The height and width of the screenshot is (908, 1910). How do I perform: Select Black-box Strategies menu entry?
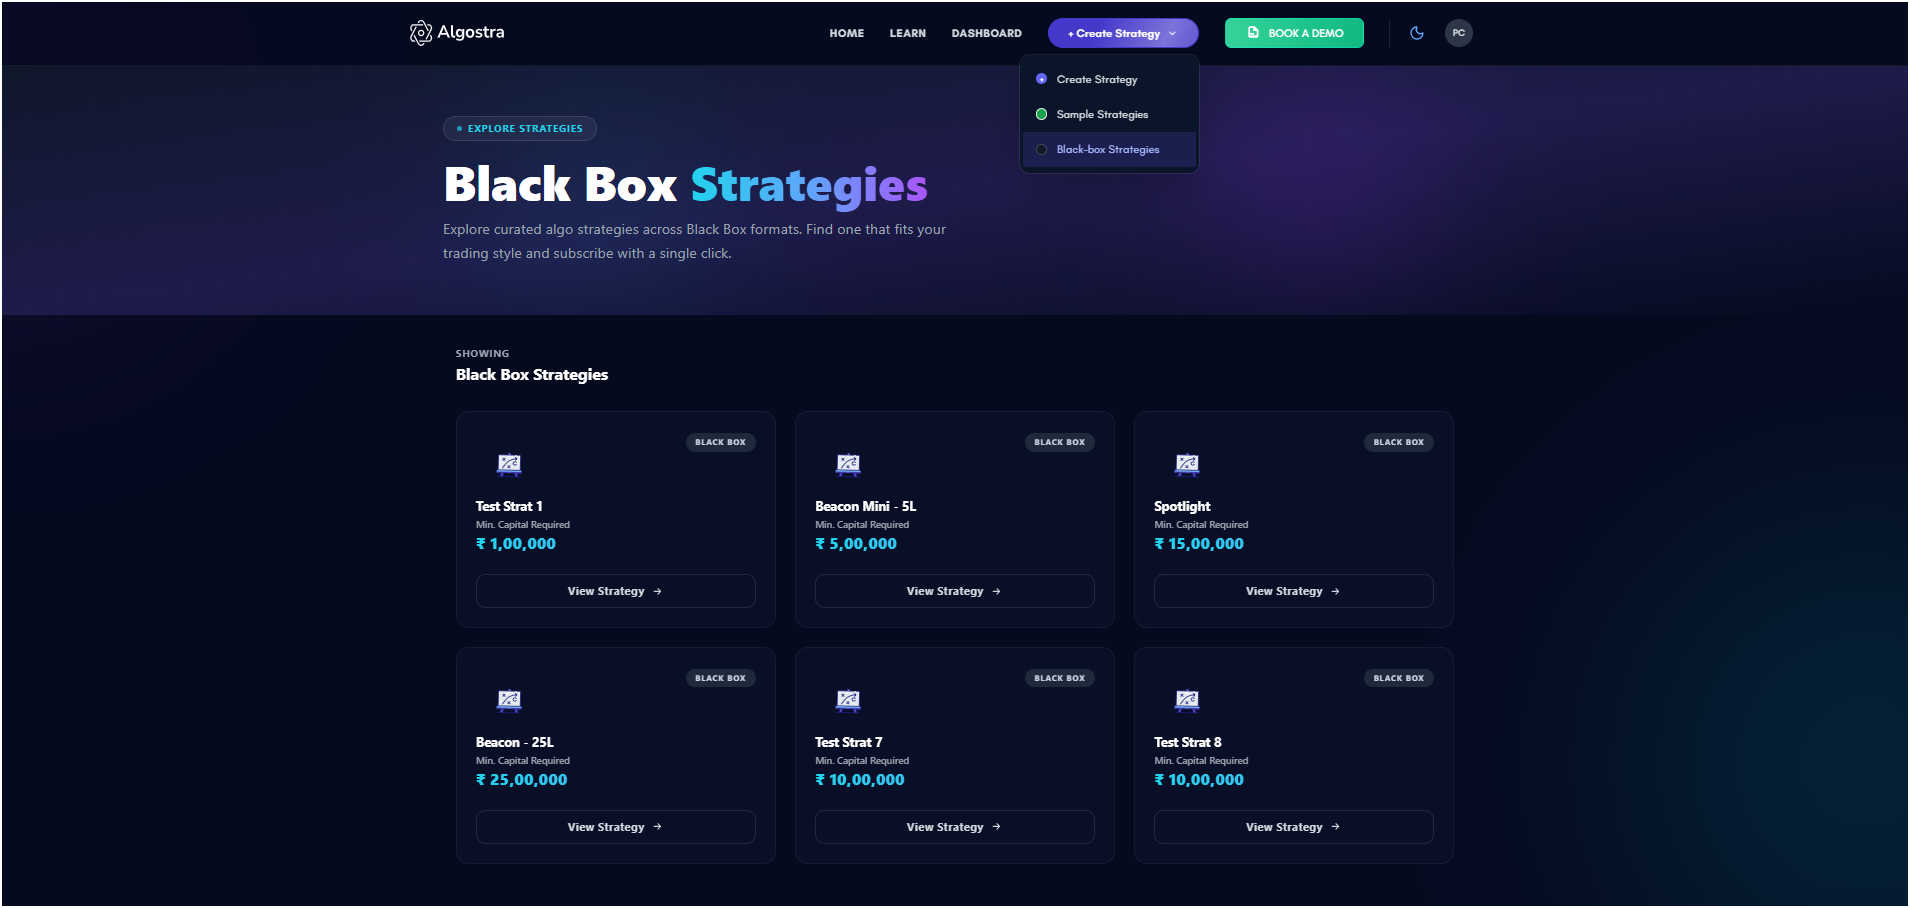pyautogui.click(x=1109, y=149)
